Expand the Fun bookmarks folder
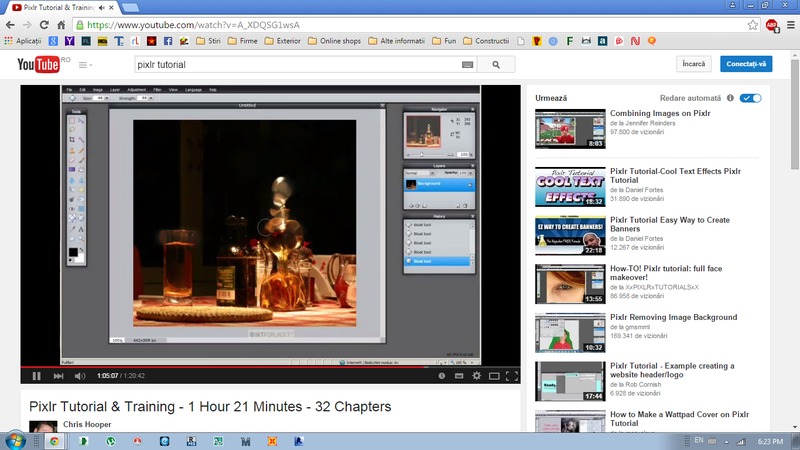This screenshot has height=450, width=800. click(444, 41)
